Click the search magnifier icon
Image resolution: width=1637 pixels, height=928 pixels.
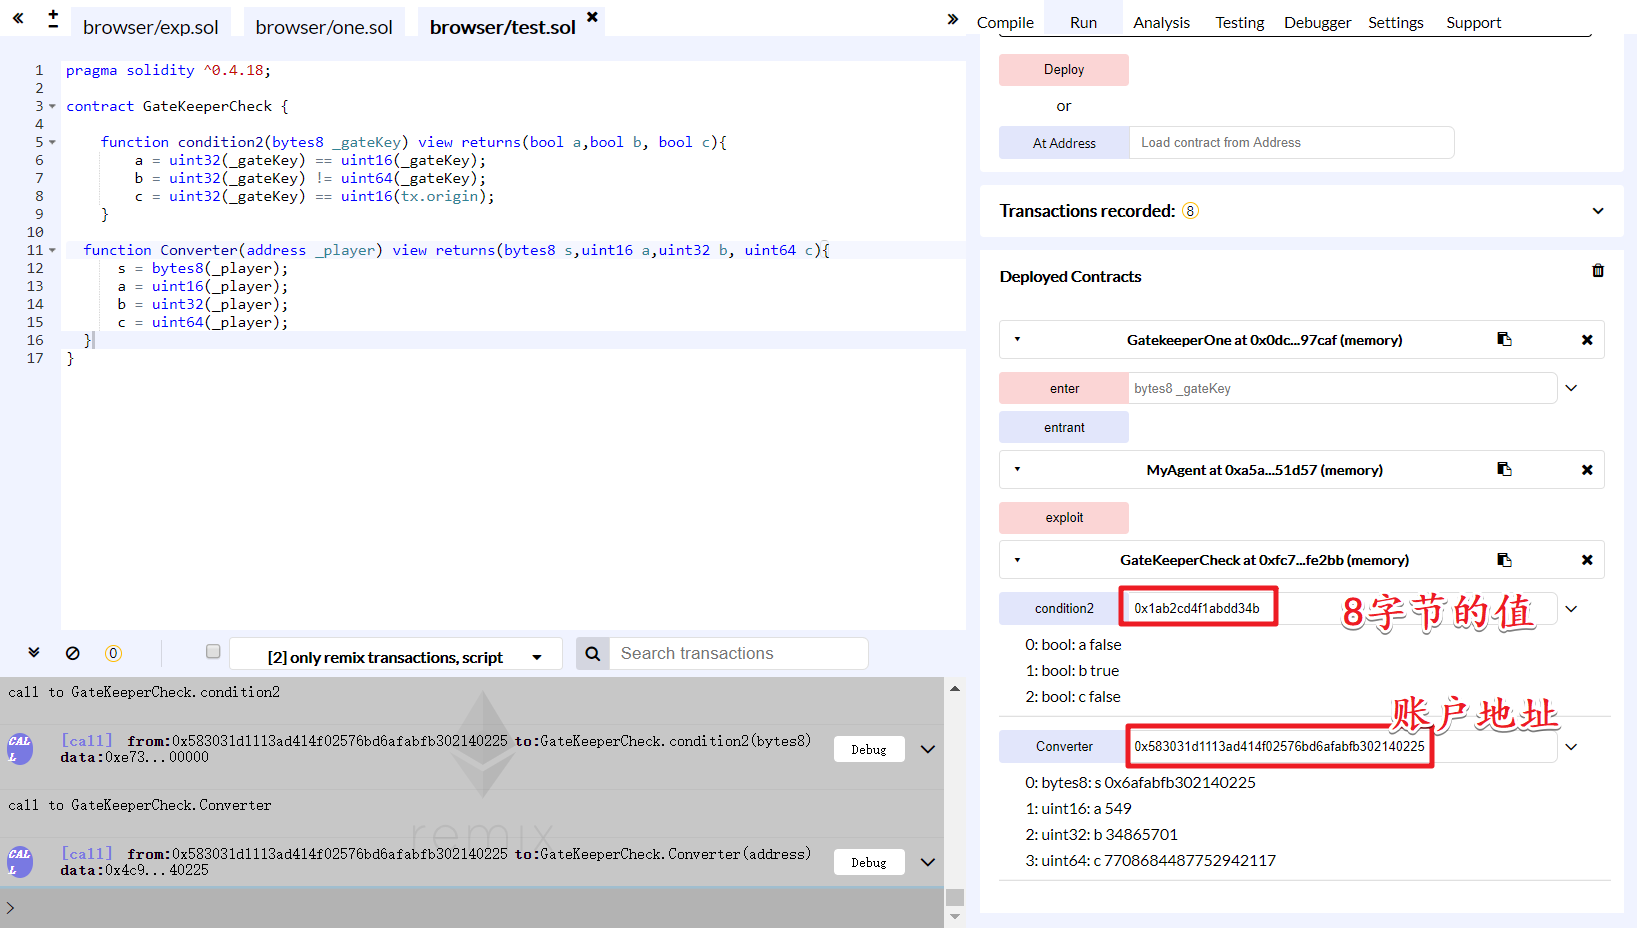[x=592, y=654]
